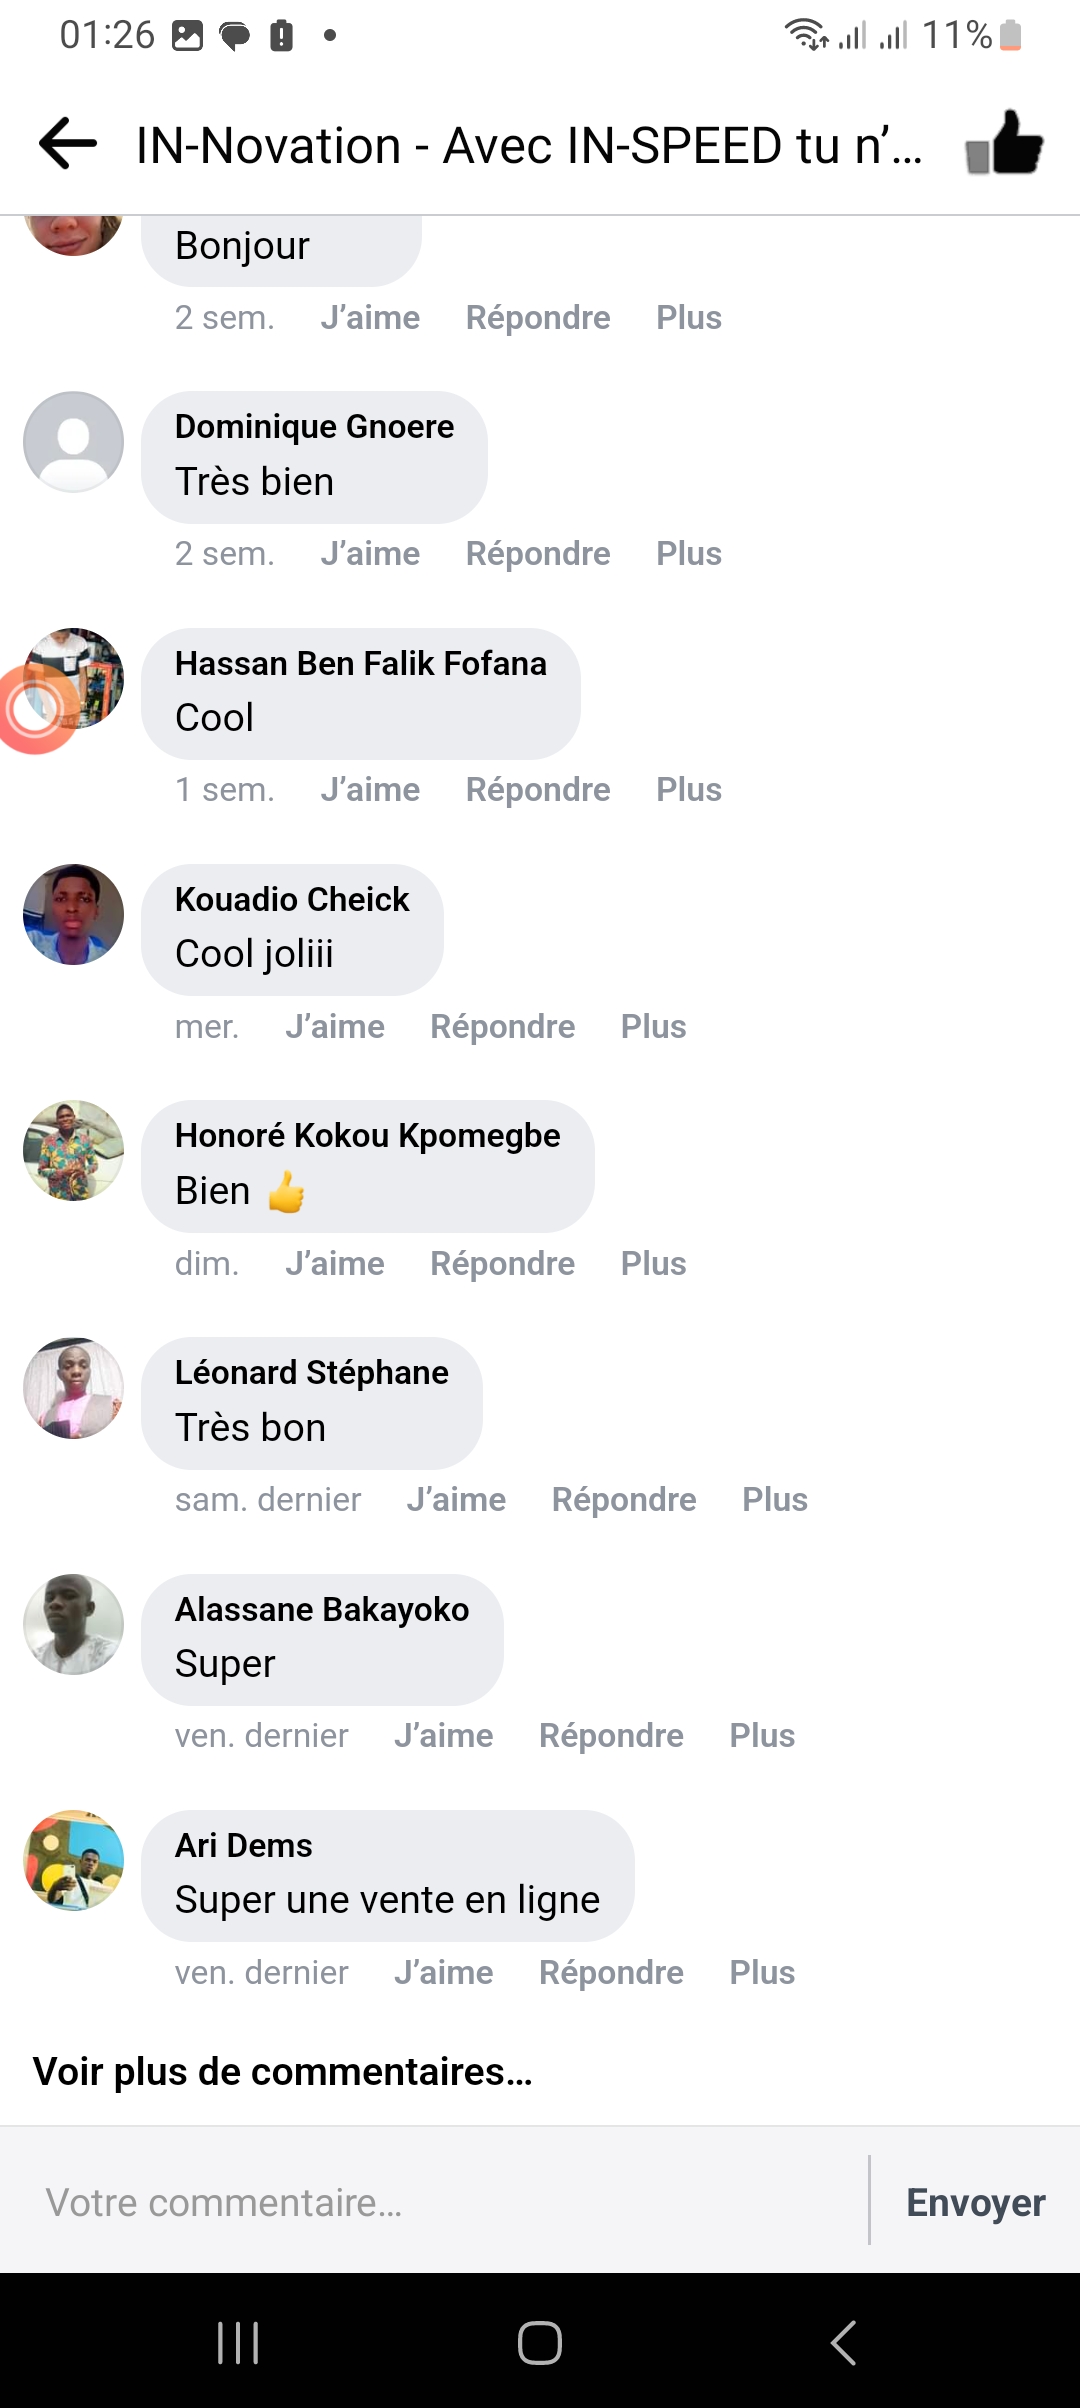Like Alassane Bakayoko's 'Super' comment
This screenshot has height=2408, width=1080.
(443, 1736)
